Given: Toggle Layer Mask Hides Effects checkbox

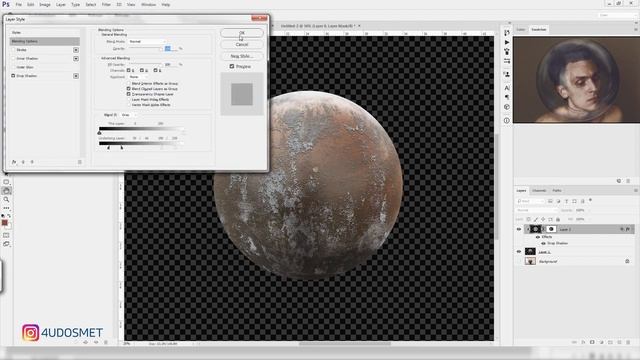Looking at the screenshot, I should pos(129,99).
